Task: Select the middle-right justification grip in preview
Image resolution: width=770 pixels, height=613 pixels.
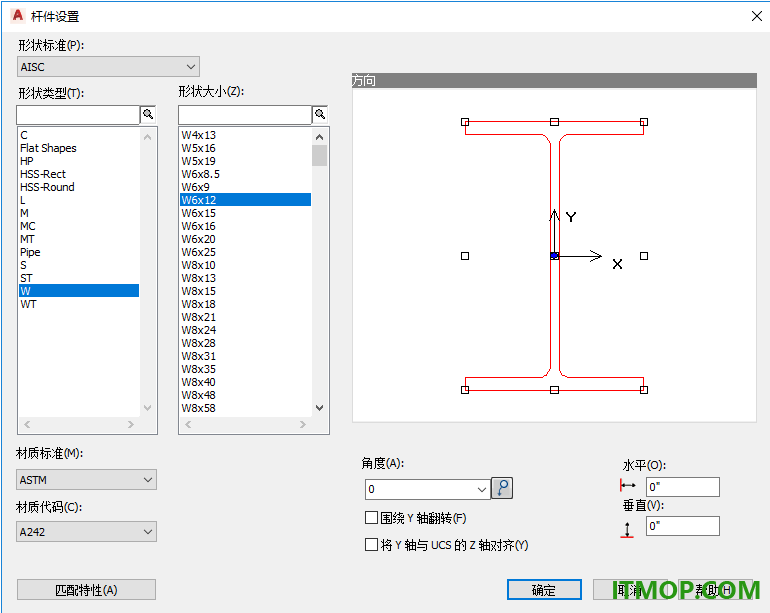Action: click(x=644, y=256)
